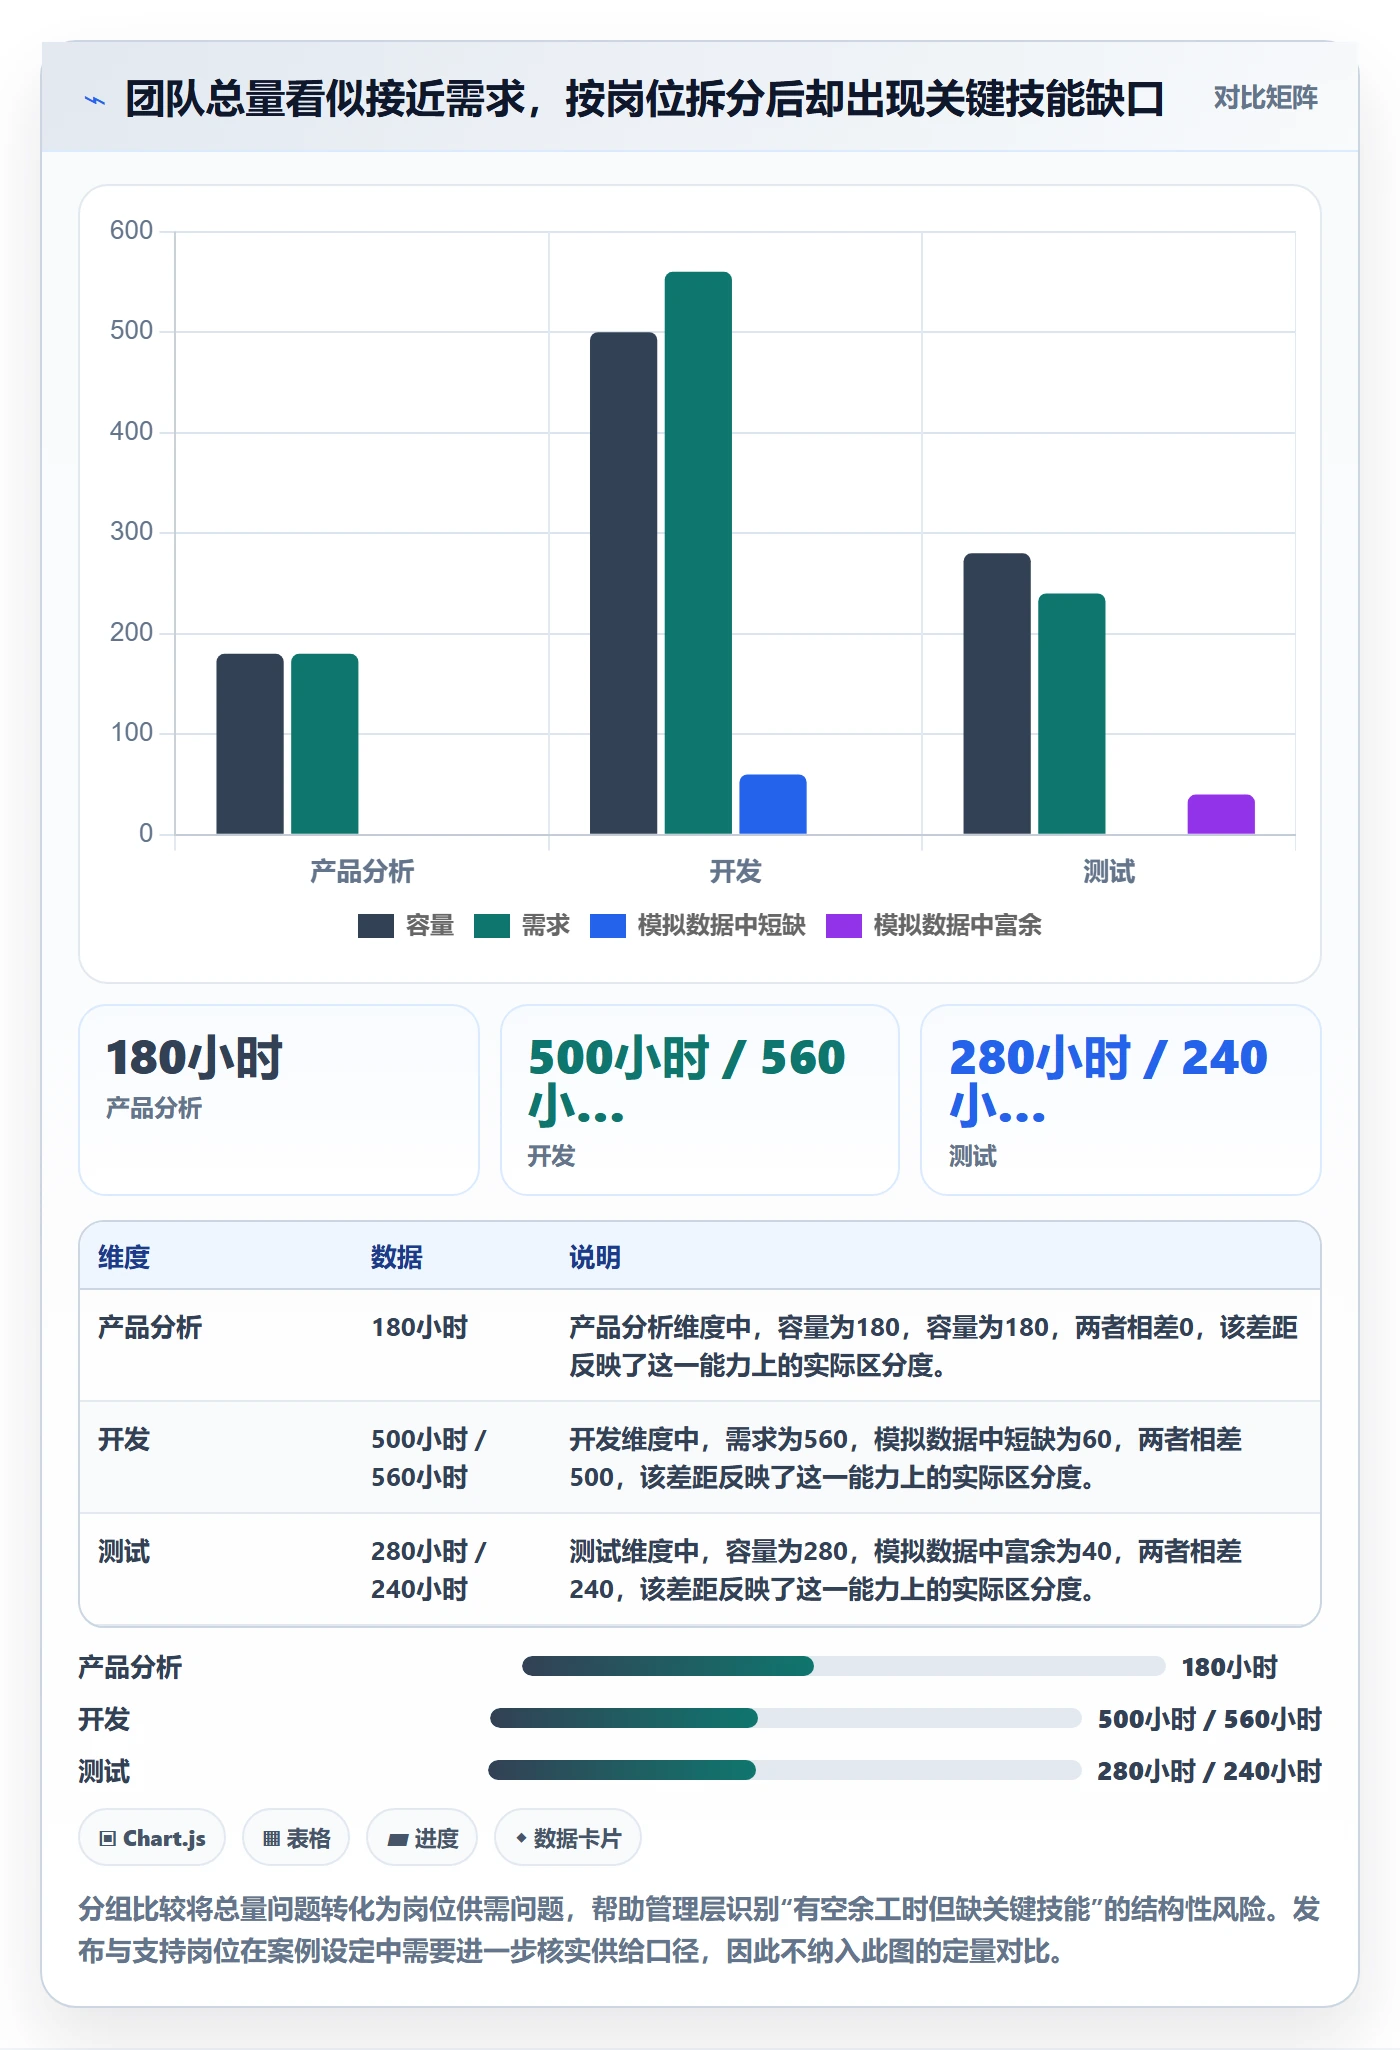This screenshot has height=2050, width=1400.
Task: Click the blue shortage bar under 开发
Action: tap(773, 804)
